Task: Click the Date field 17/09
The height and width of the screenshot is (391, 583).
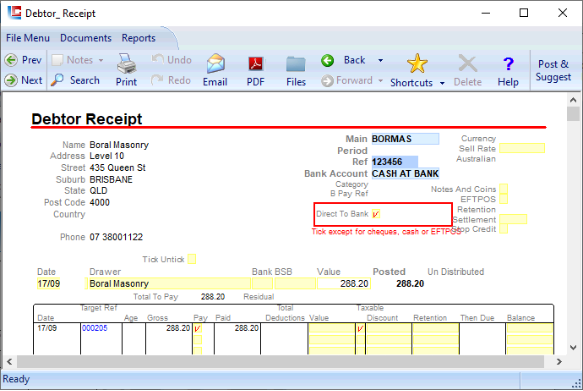Action: (49, 284)
